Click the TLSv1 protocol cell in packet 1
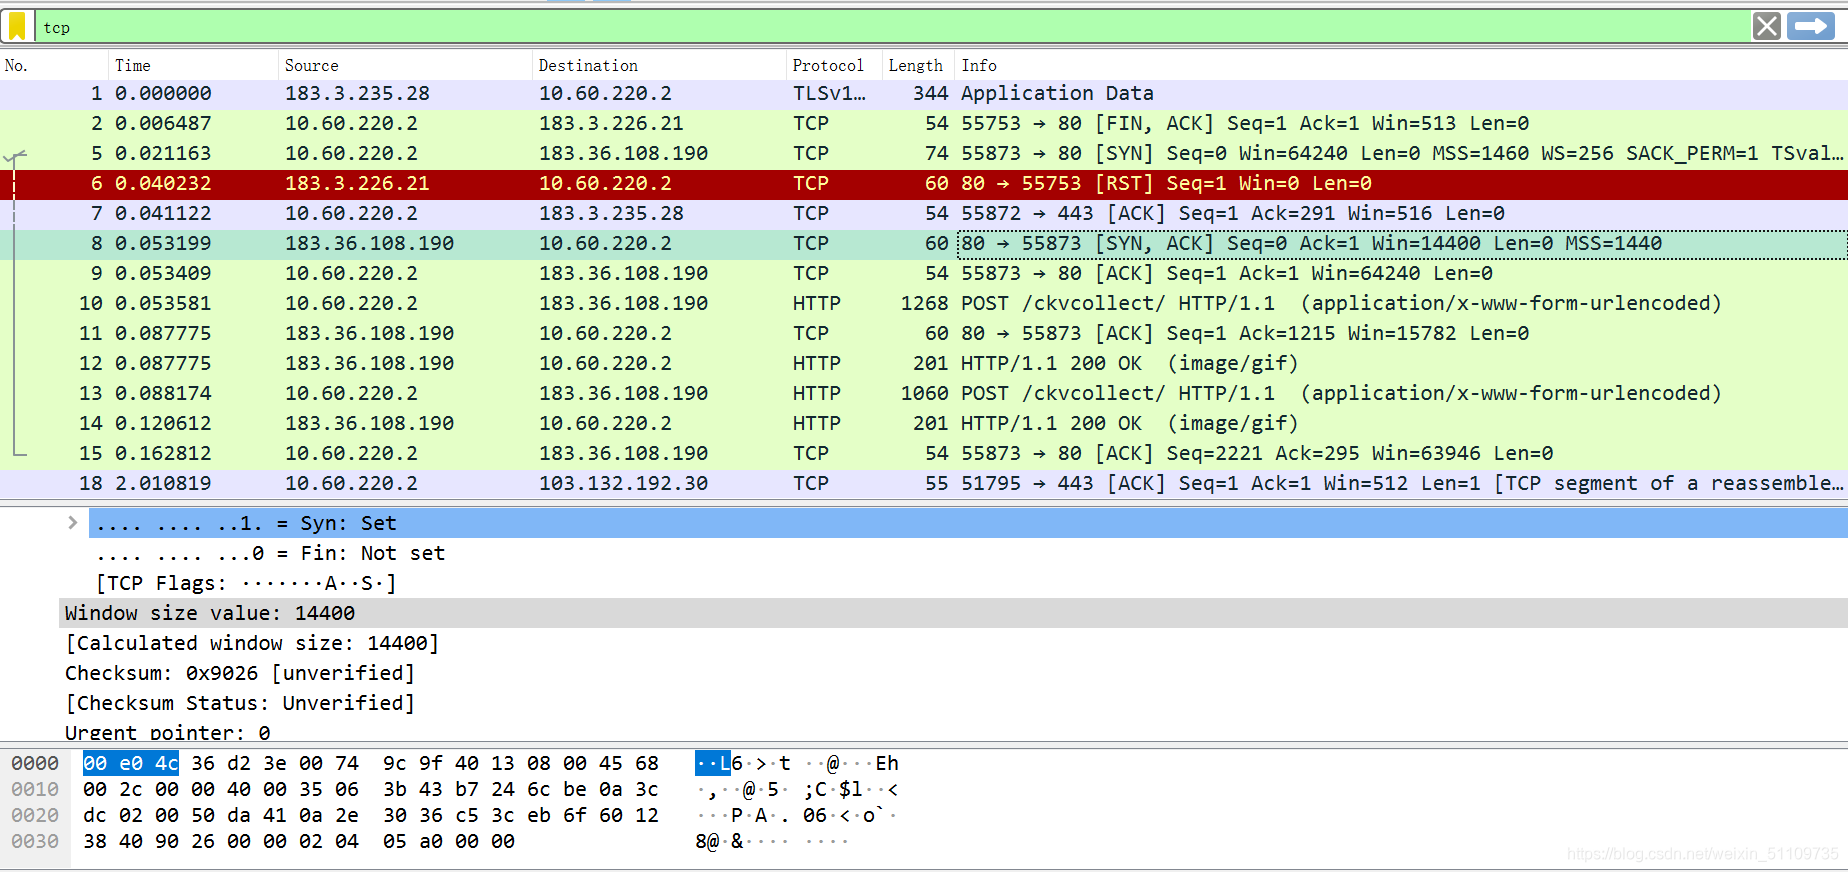 pyautogui.click(x=829, y=93)
